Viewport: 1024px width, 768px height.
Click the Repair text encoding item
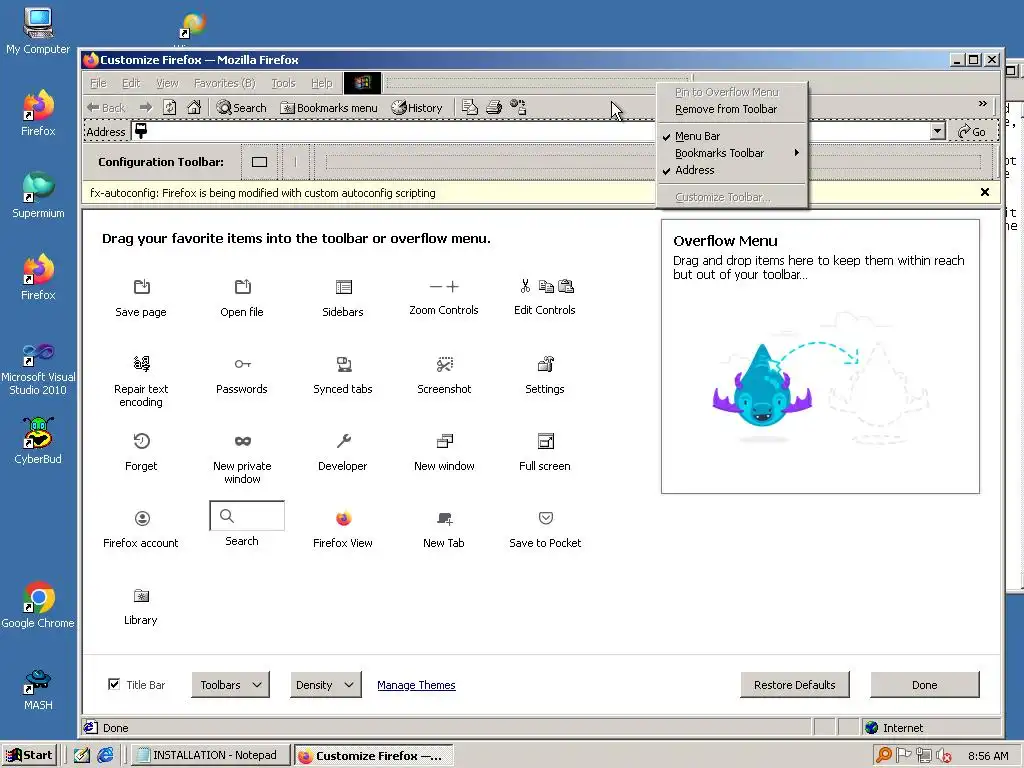click(141, 381)
